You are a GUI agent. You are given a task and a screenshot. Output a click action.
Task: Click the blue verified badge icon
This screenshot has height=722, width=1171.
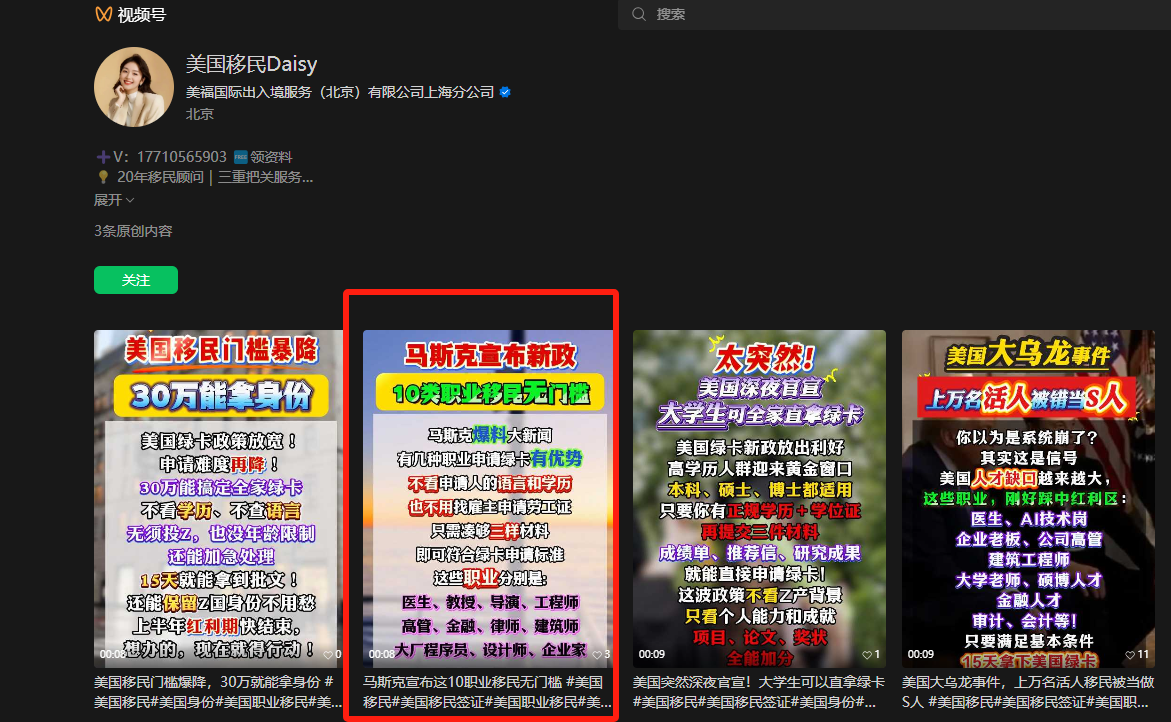(506, 92)
